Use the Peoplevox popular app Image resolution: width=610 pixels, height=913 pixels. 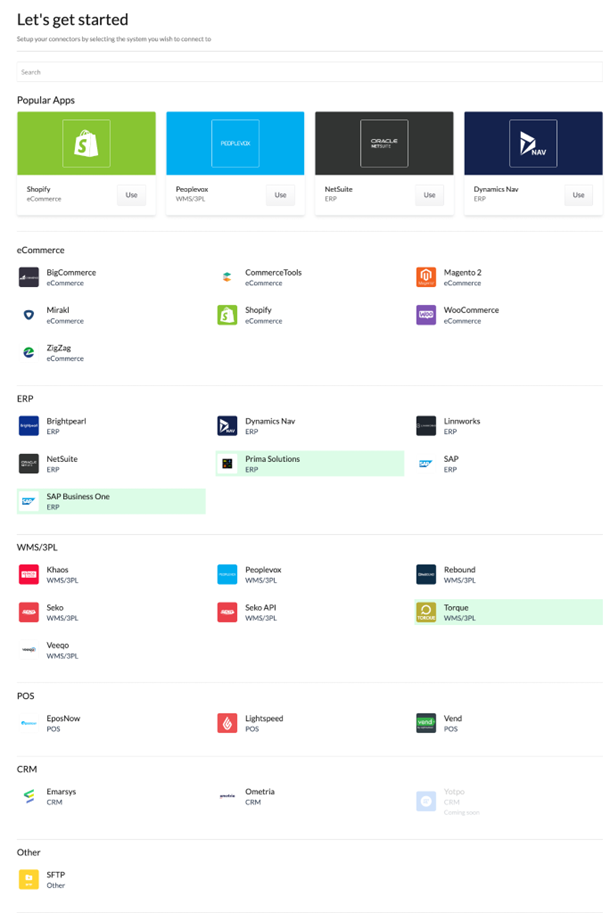click(281, 195)
